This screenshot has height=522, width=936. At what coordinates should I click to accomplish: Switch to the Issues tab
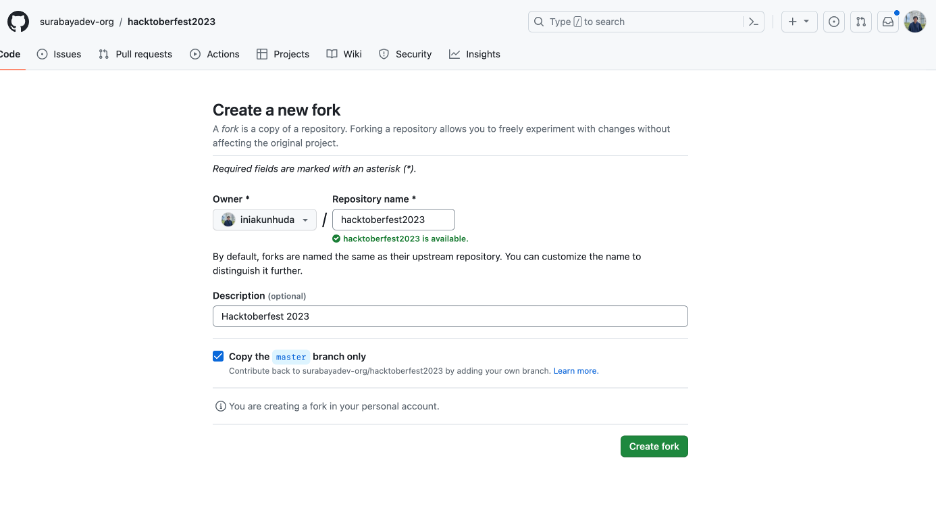point(58,54)
